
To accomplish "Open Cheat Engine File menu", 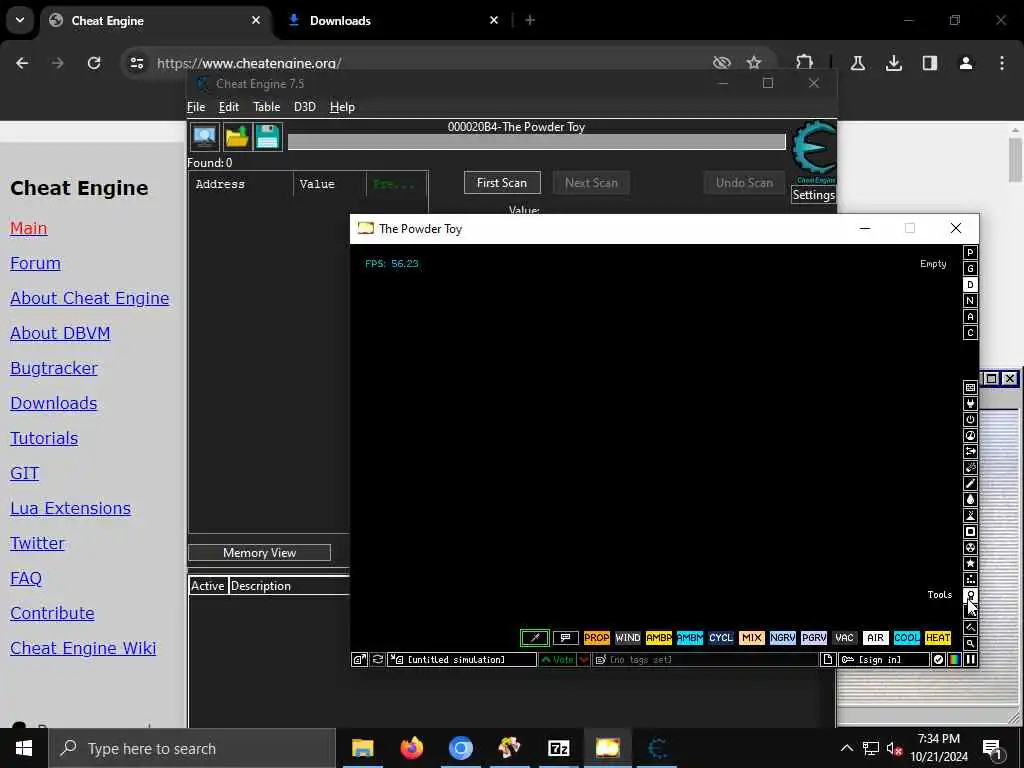I will coord(196,107).
